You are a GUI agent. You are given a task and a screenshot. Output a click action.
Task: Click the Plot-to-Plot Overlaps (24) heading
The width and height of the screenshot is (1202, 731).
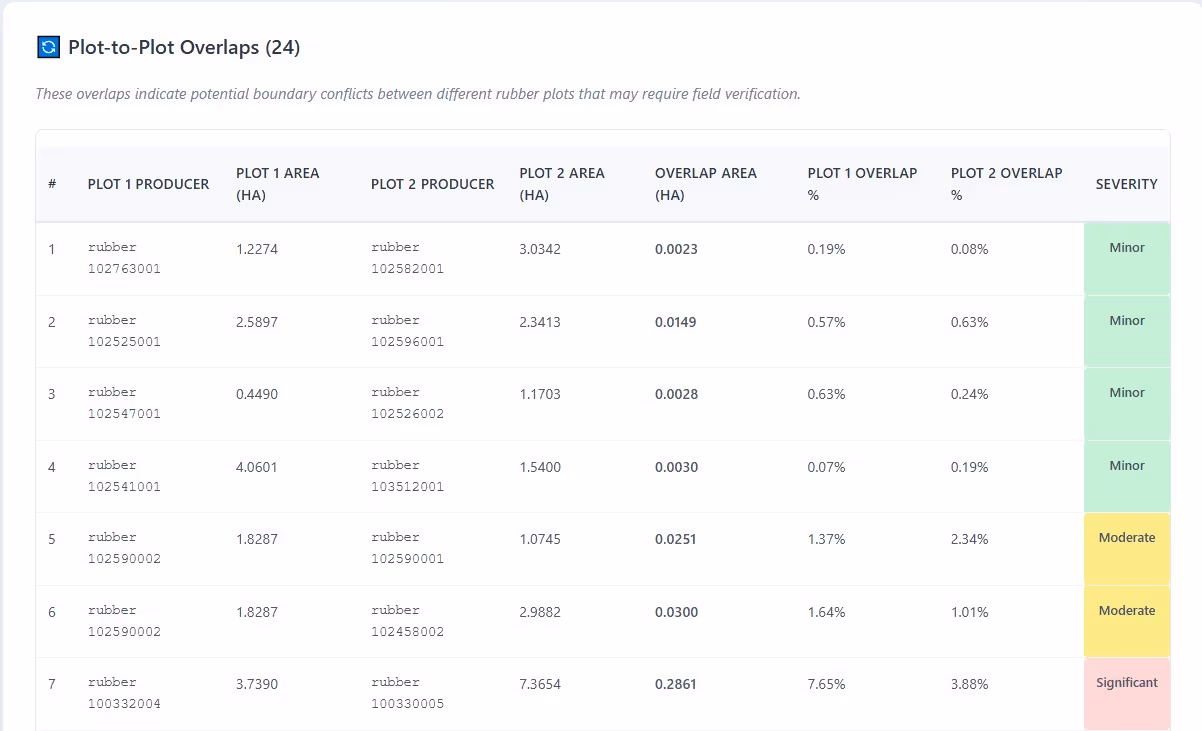(184, 47)
